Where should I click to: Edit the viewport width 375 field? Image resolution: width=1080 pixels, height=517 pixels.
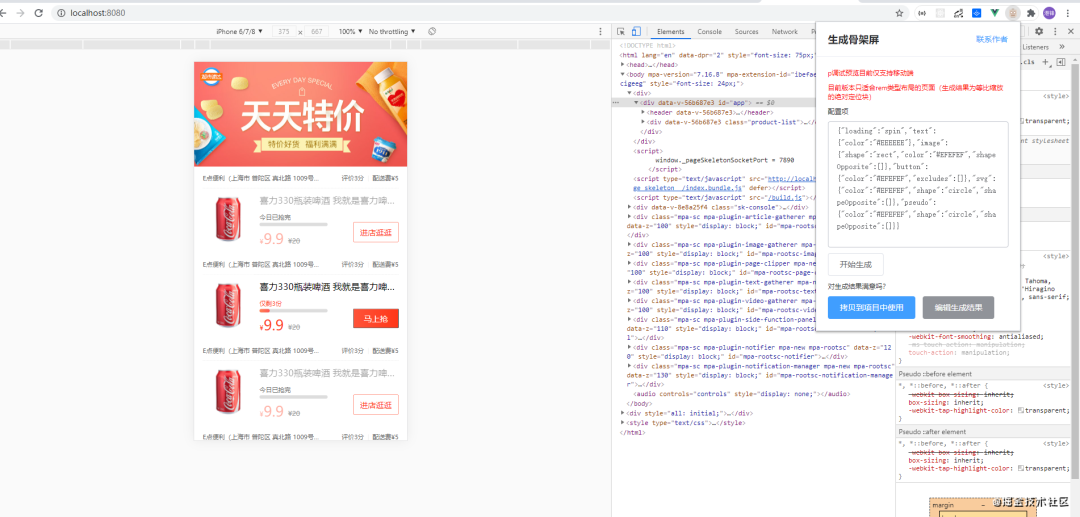pyautogui.click(x=284, y=32)
